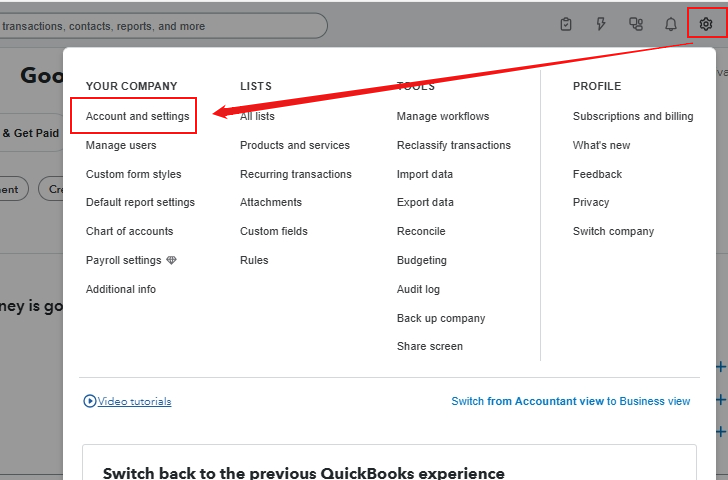Screen dimensions: 728x480
Task: Open the Audit log
Action: pos(418,289)
